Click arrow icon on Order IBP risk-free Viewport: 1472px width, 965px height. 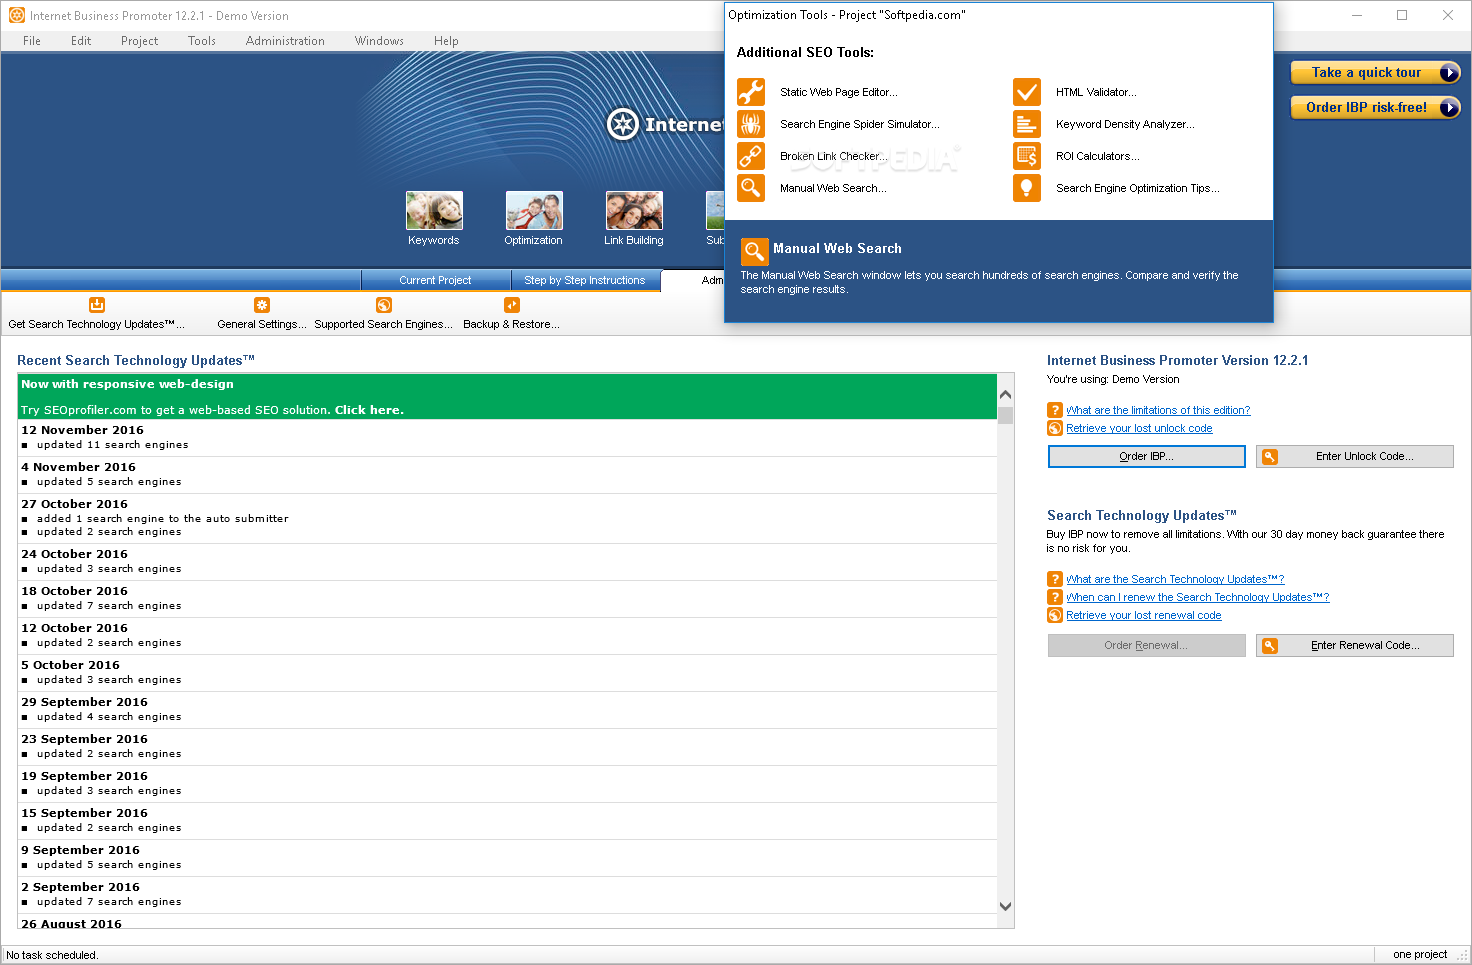(1449, 107)
